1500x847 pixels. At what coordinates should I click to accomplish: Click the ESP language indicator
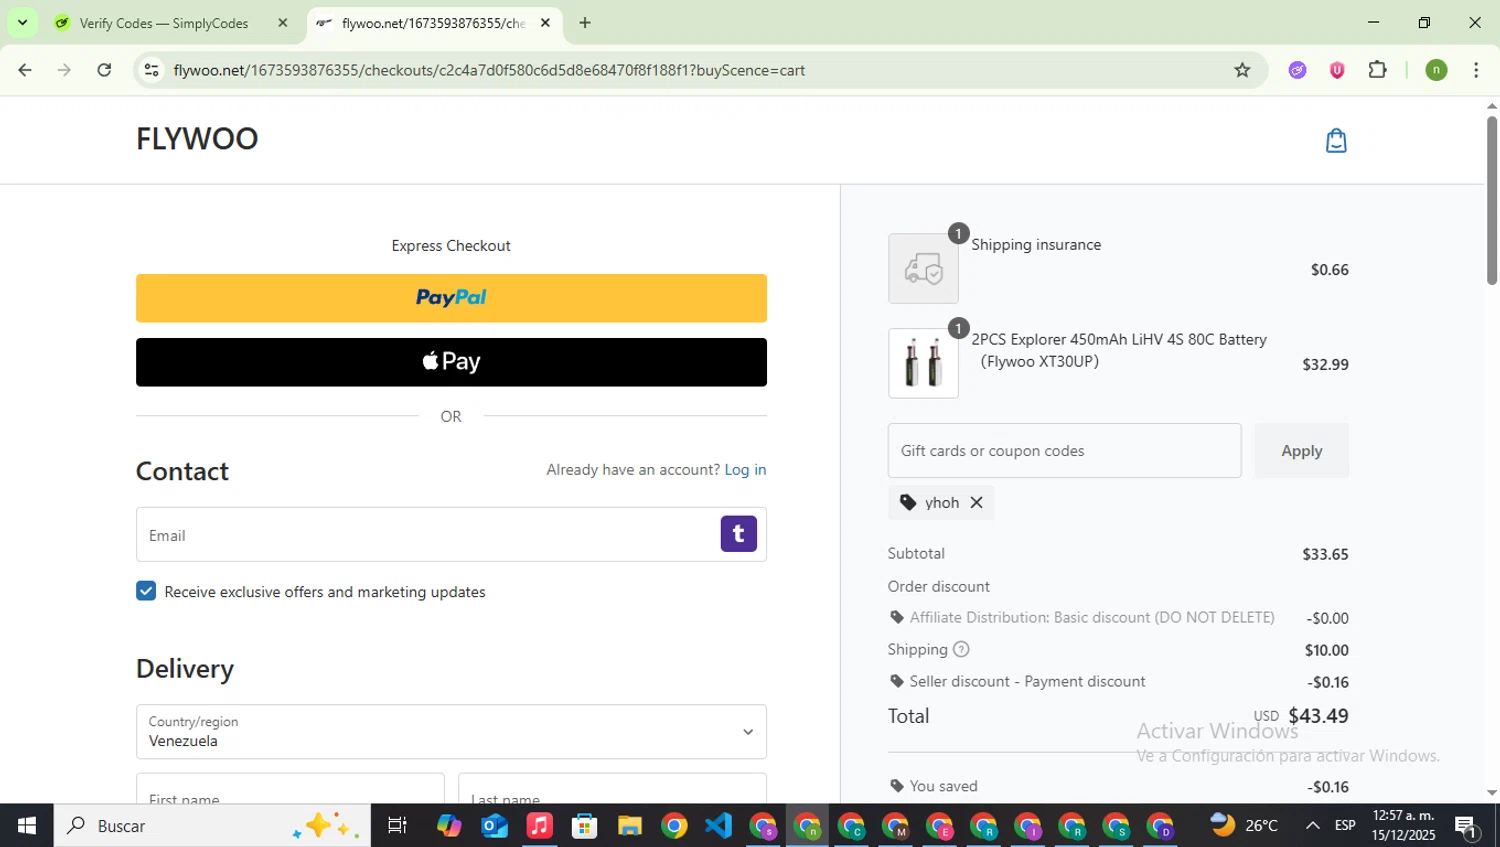(1345, 826)
